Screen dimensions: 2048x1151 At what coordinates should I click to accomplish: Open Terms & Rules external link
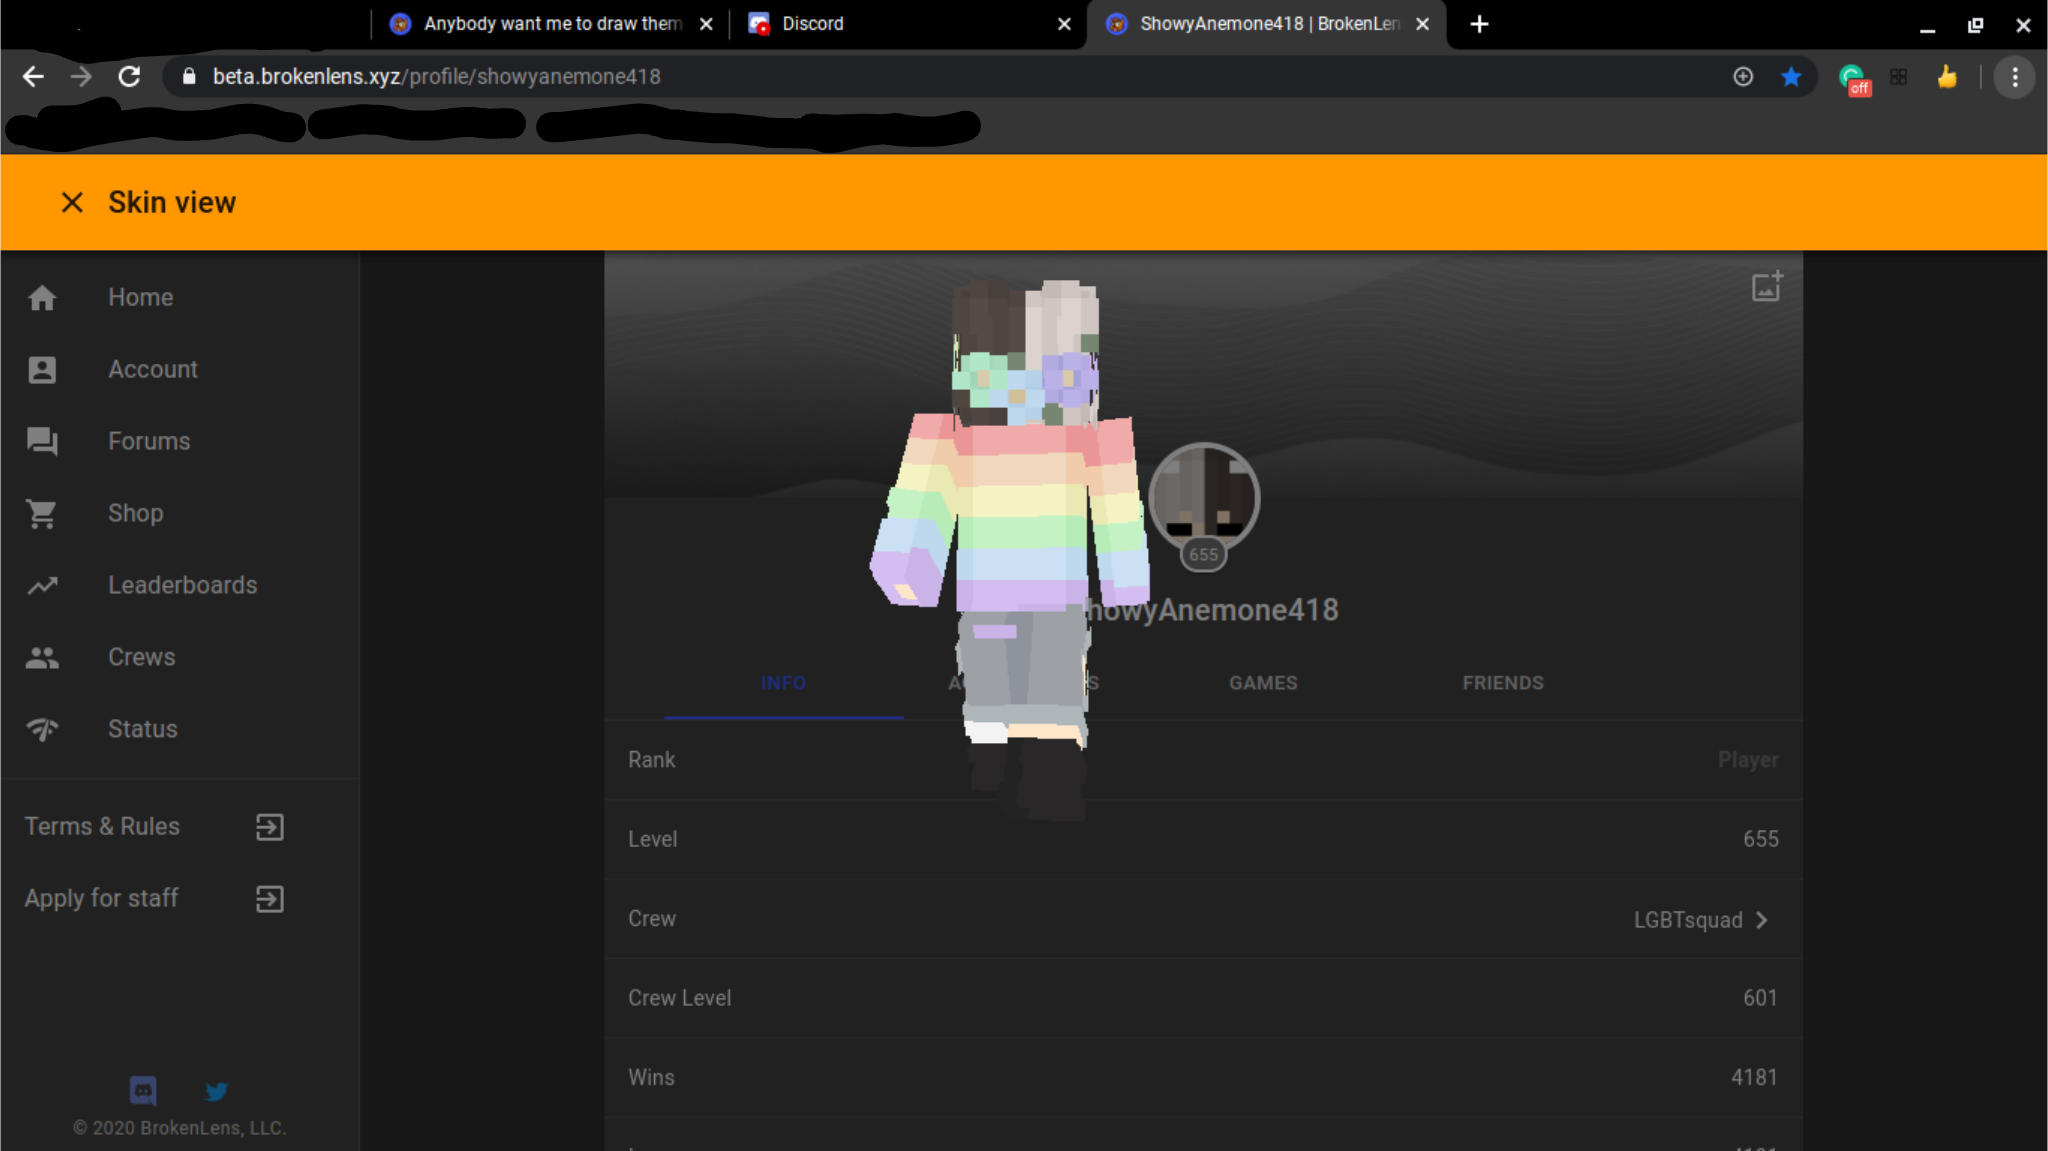pos(270,827)
